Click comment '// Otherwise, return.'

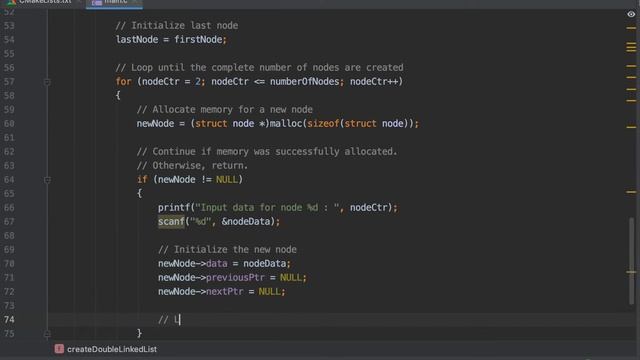pyautogui.click(x=192, y=166)
